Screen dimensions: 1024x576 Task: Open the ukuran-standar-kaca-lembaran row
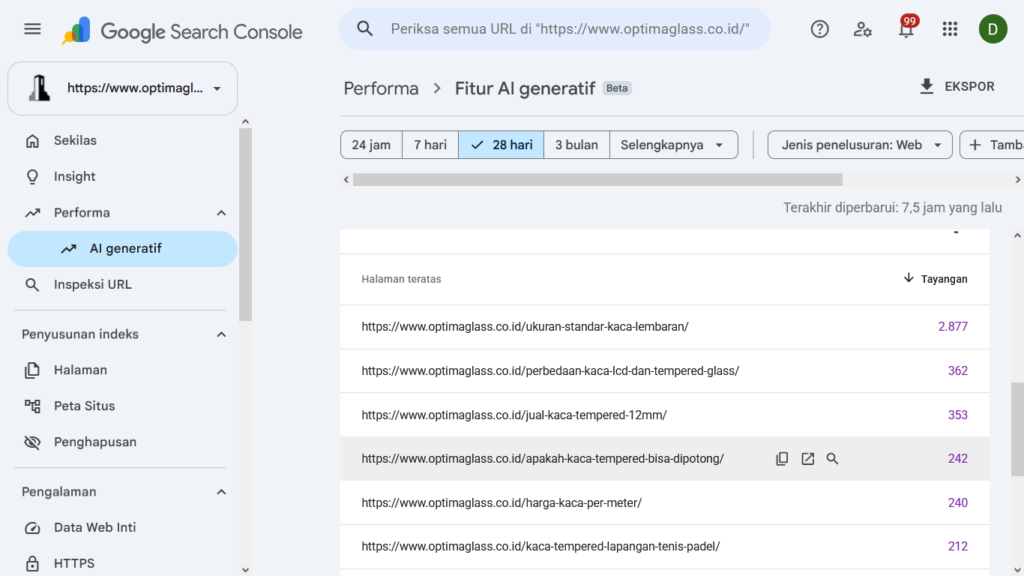664,327
